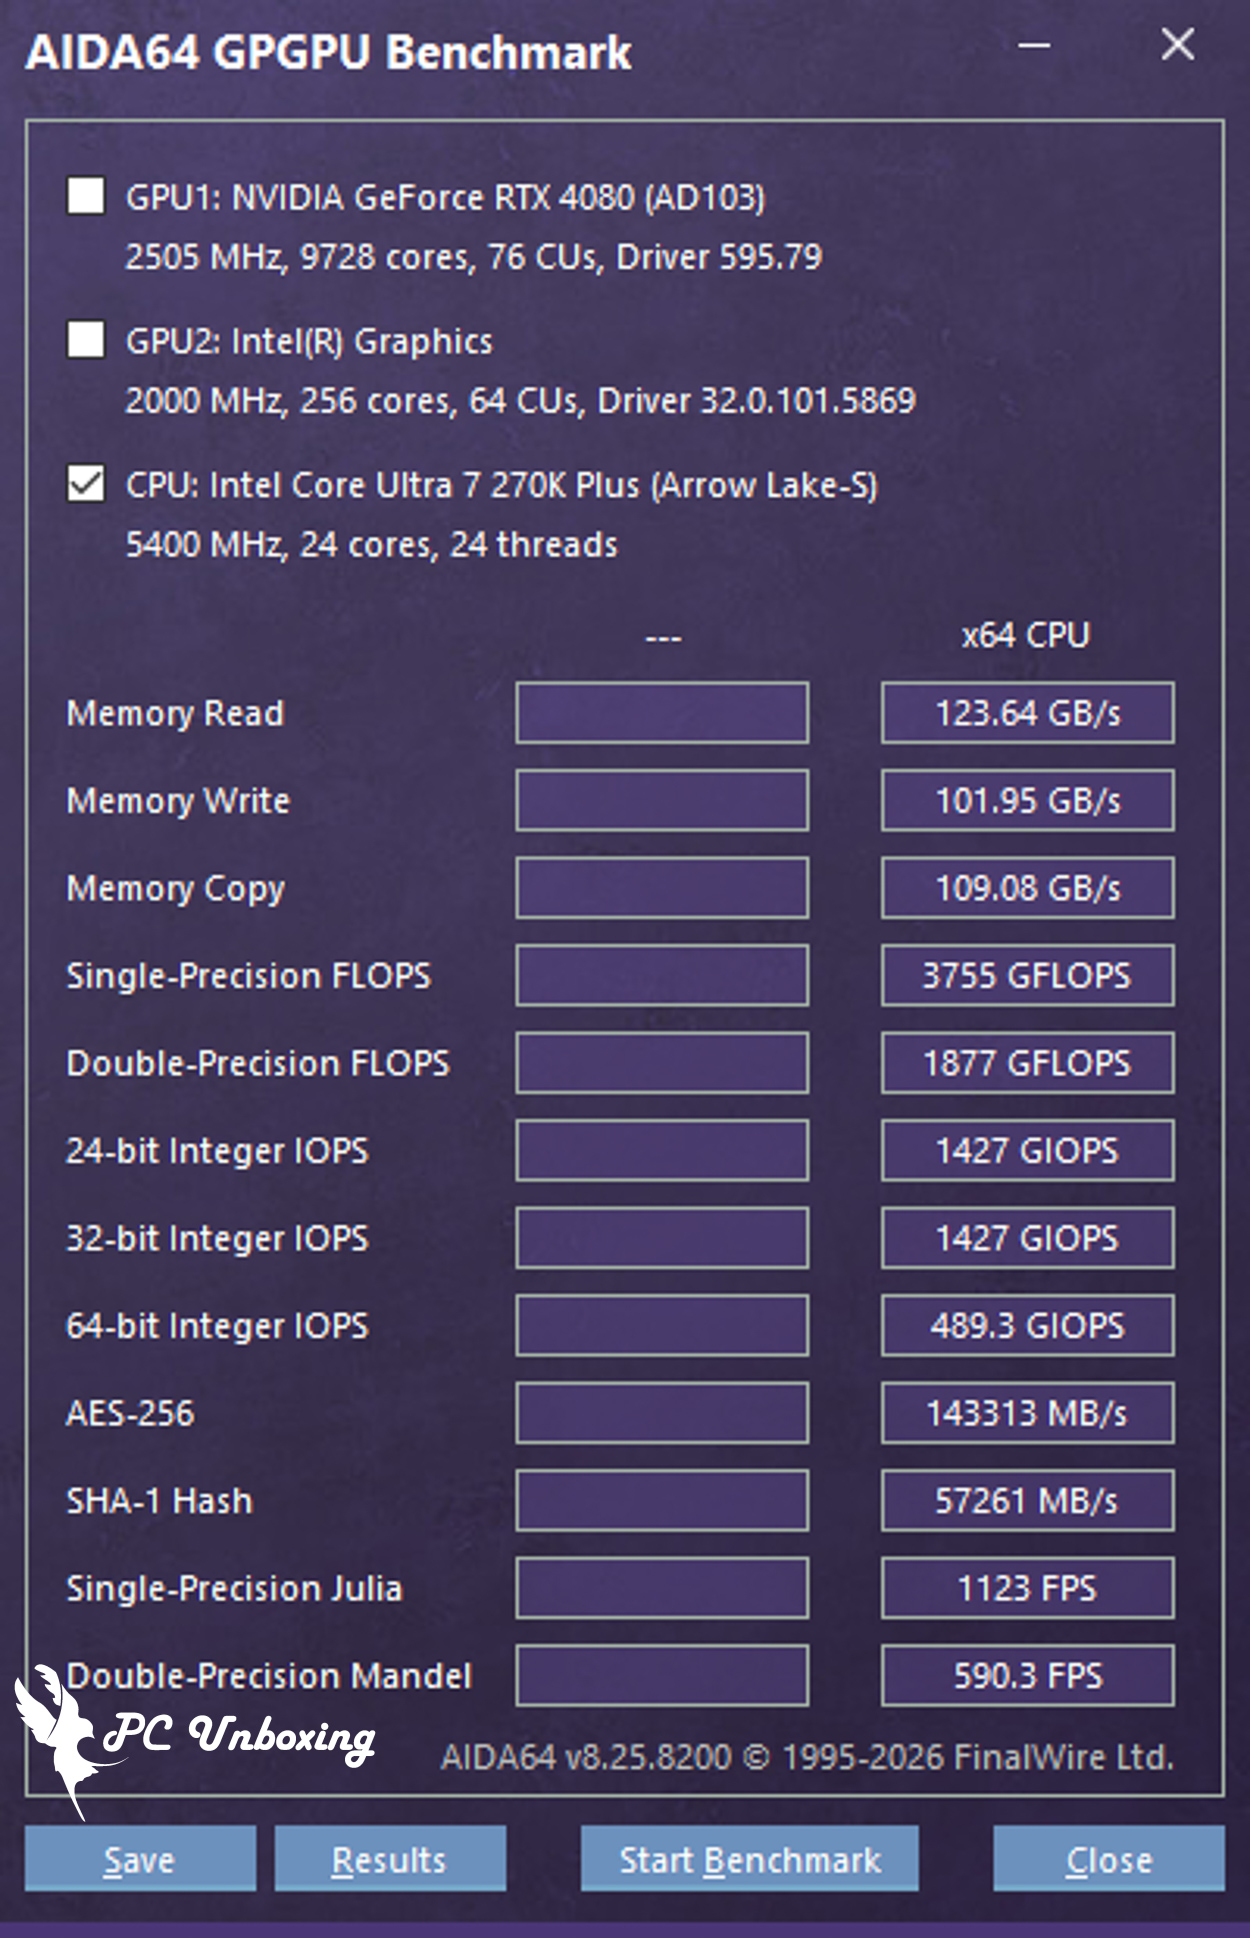Click the 64-bit Integer IOPS 489.3 GIOPS value
This screenshot has width=1250, height=1938.
(1027, 1325)
